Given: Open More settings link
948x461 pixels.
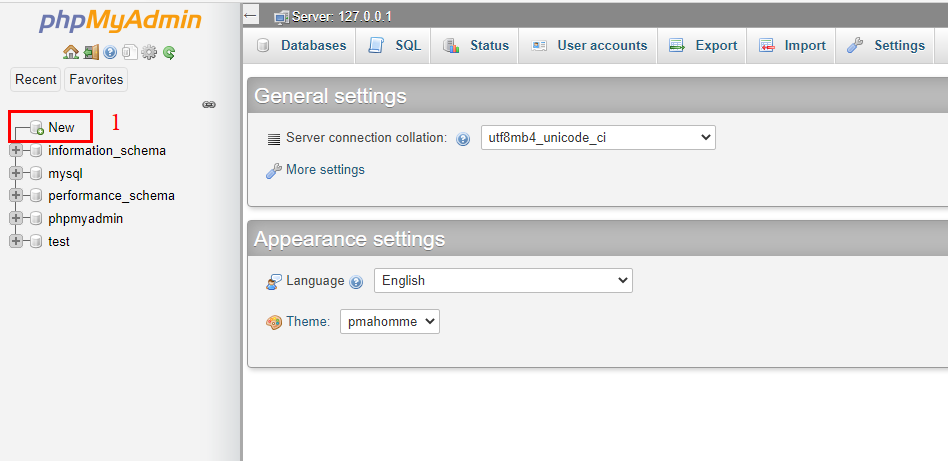Looking at the screenshot, I should 325,170.
